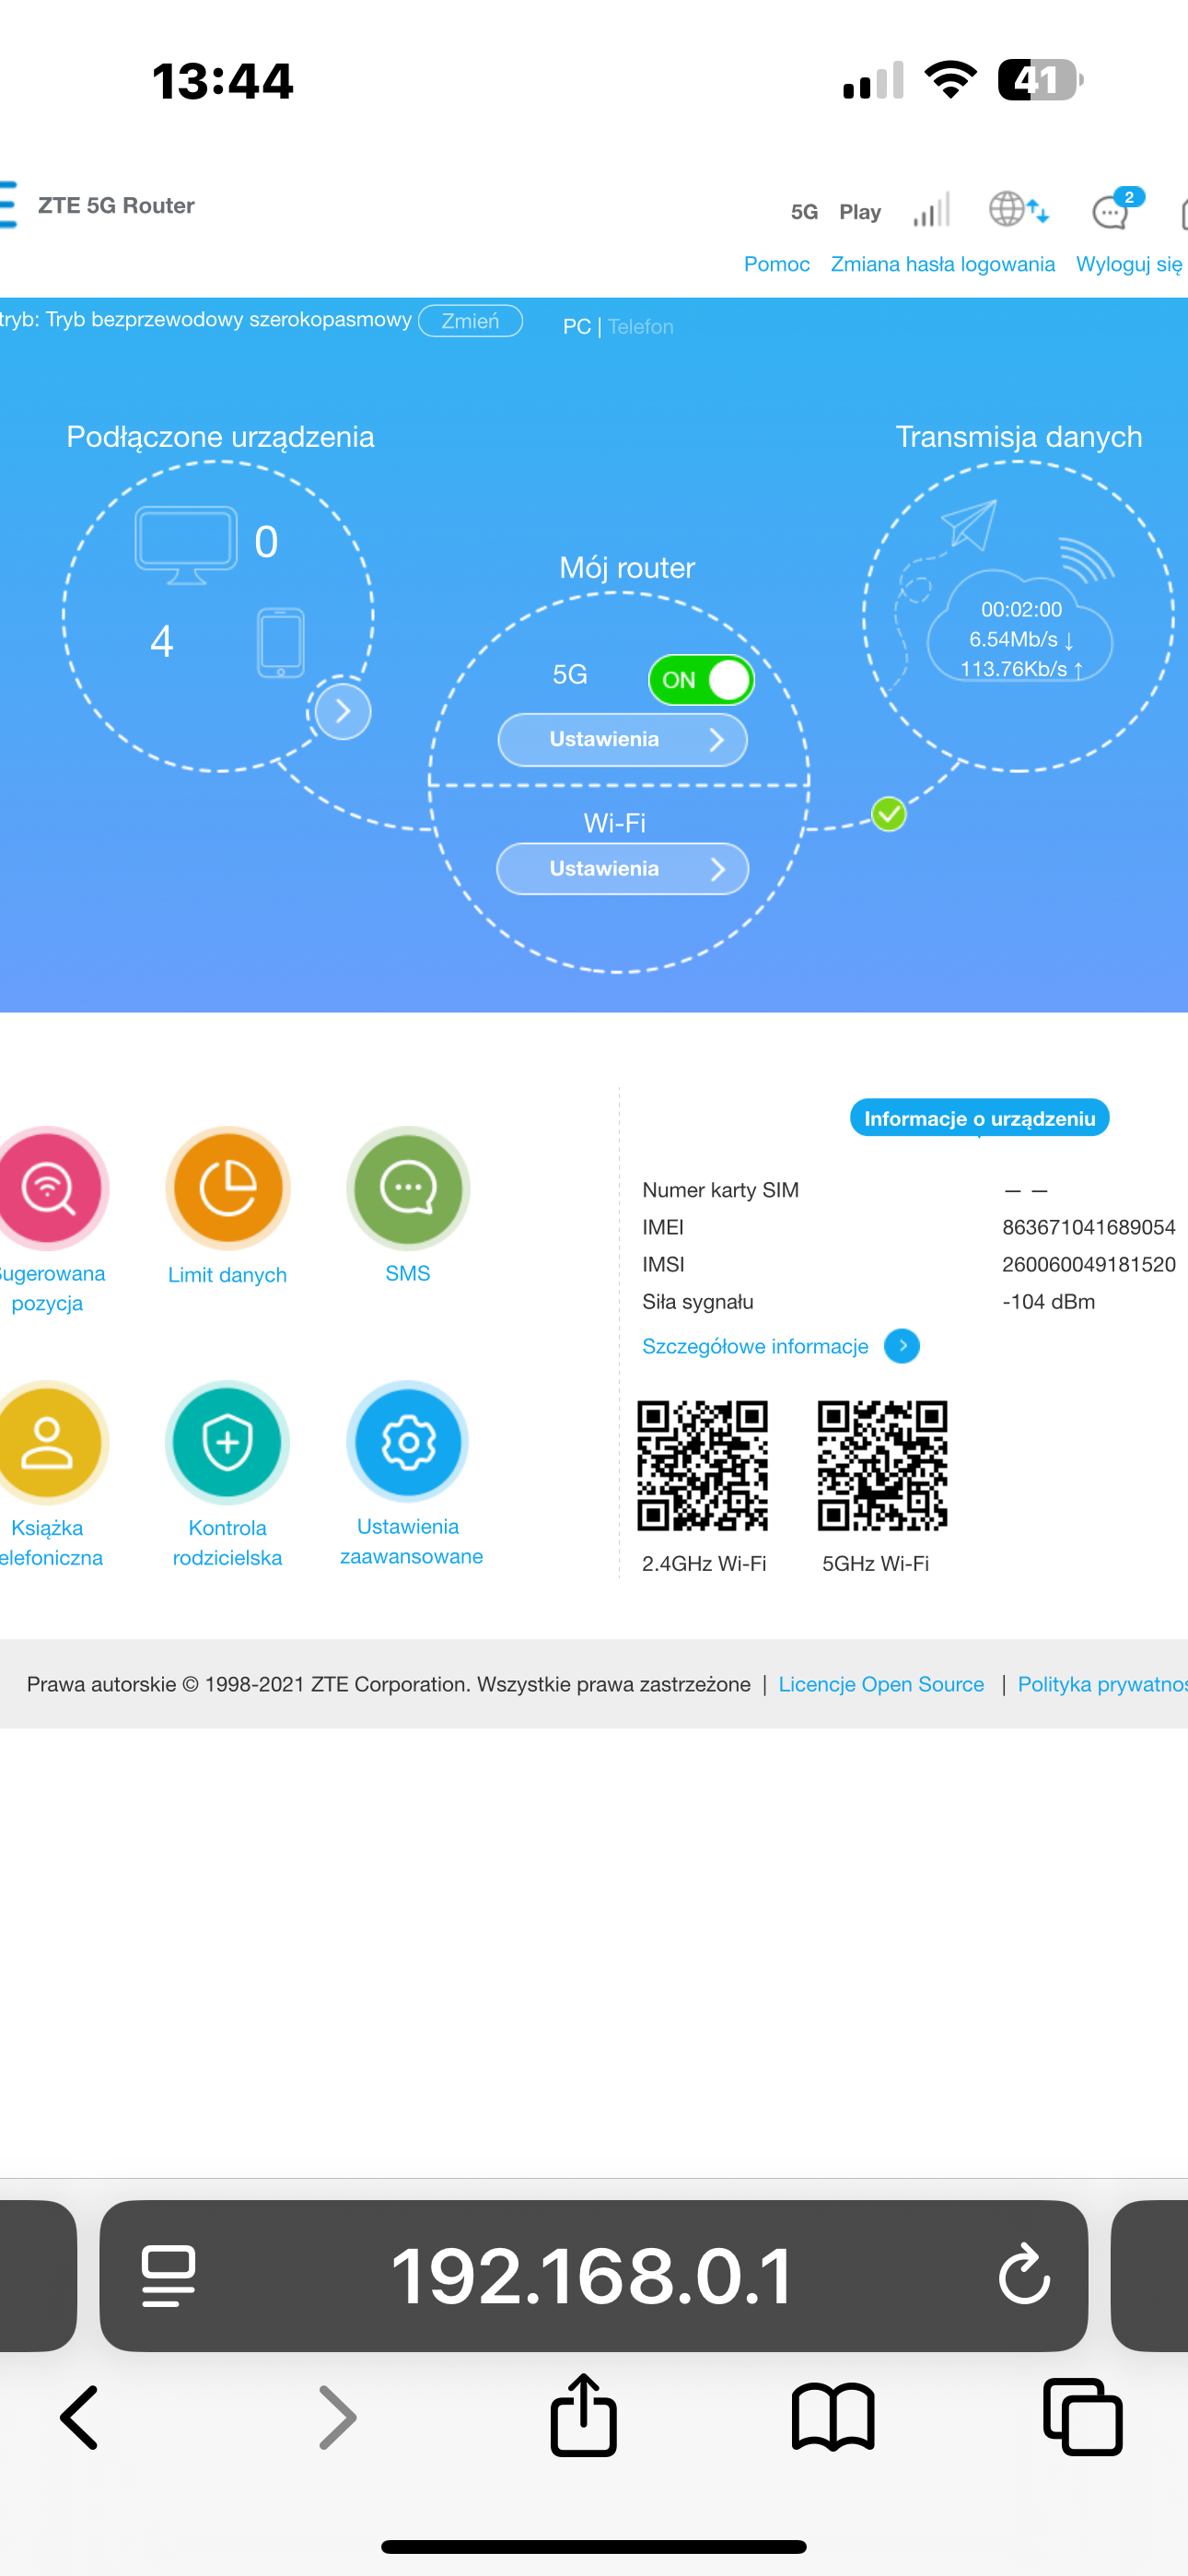This screenshot has height=2576, width=1188.
Task: Tap the globe network status icon
Action: point(1018,209)
